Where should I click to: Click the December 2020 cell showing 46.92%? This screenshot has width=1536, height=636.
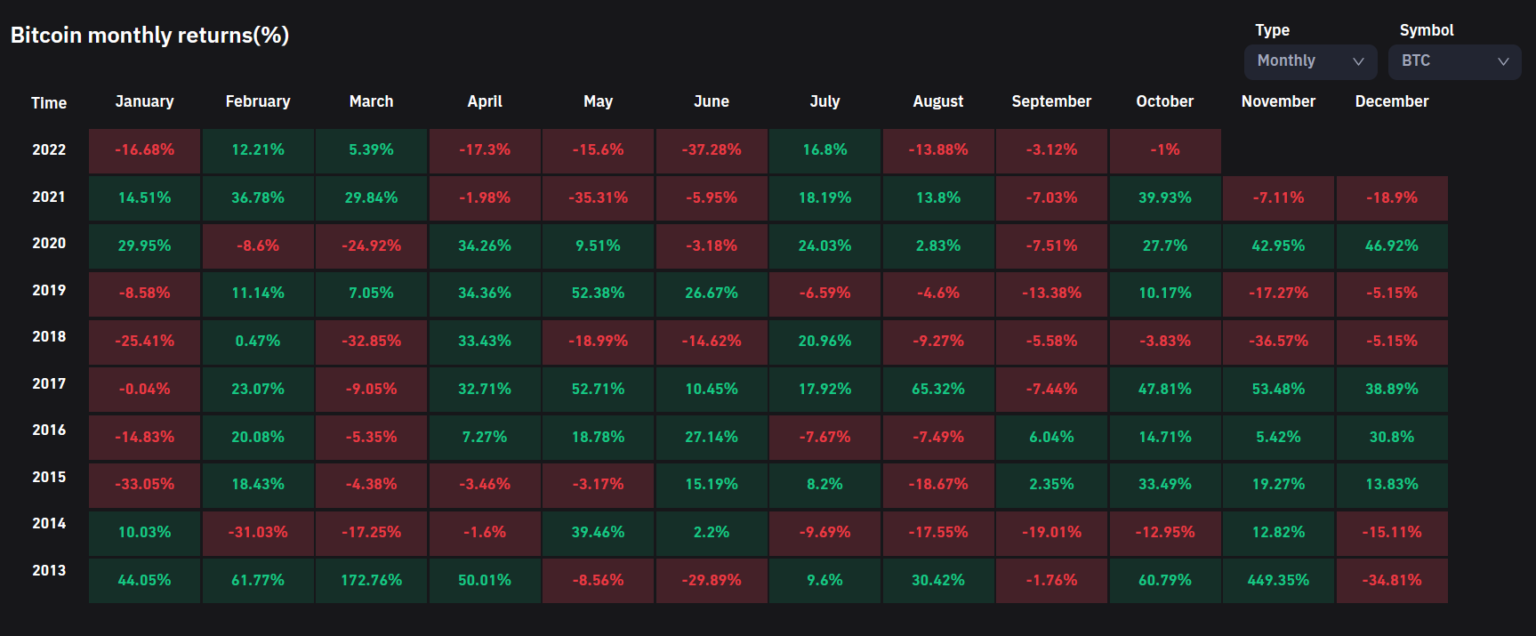pyautogui.click(x=1392, y=245)
